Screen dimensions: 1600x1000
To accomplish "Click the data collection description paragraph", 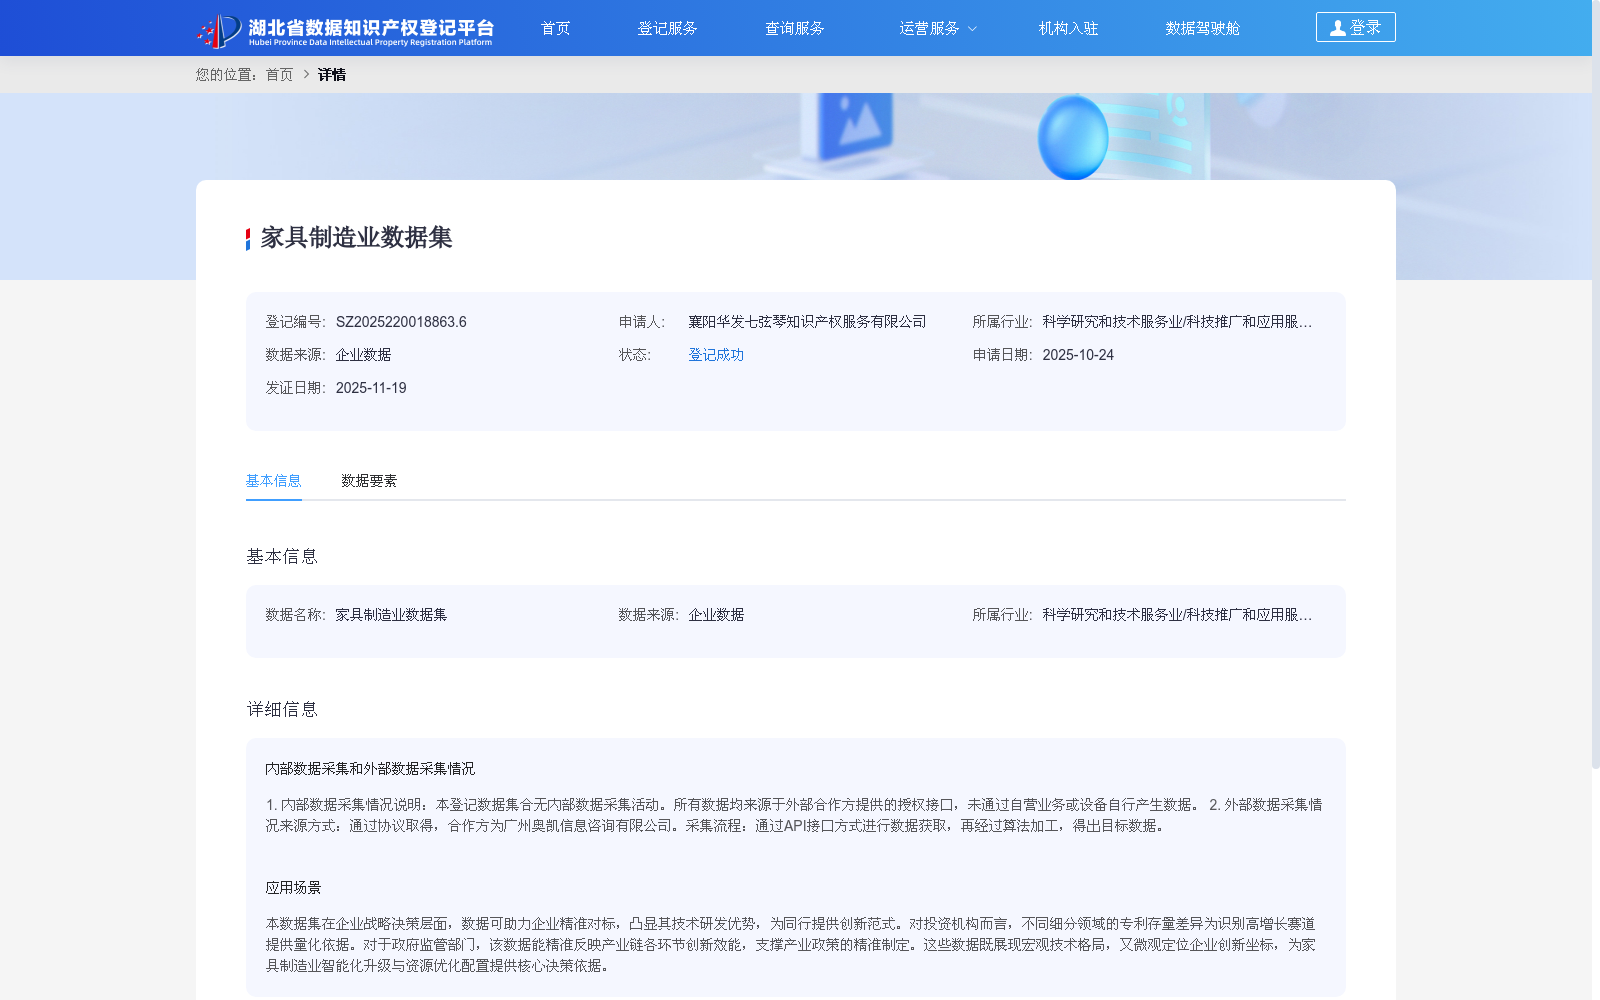I will click(794, 815).
